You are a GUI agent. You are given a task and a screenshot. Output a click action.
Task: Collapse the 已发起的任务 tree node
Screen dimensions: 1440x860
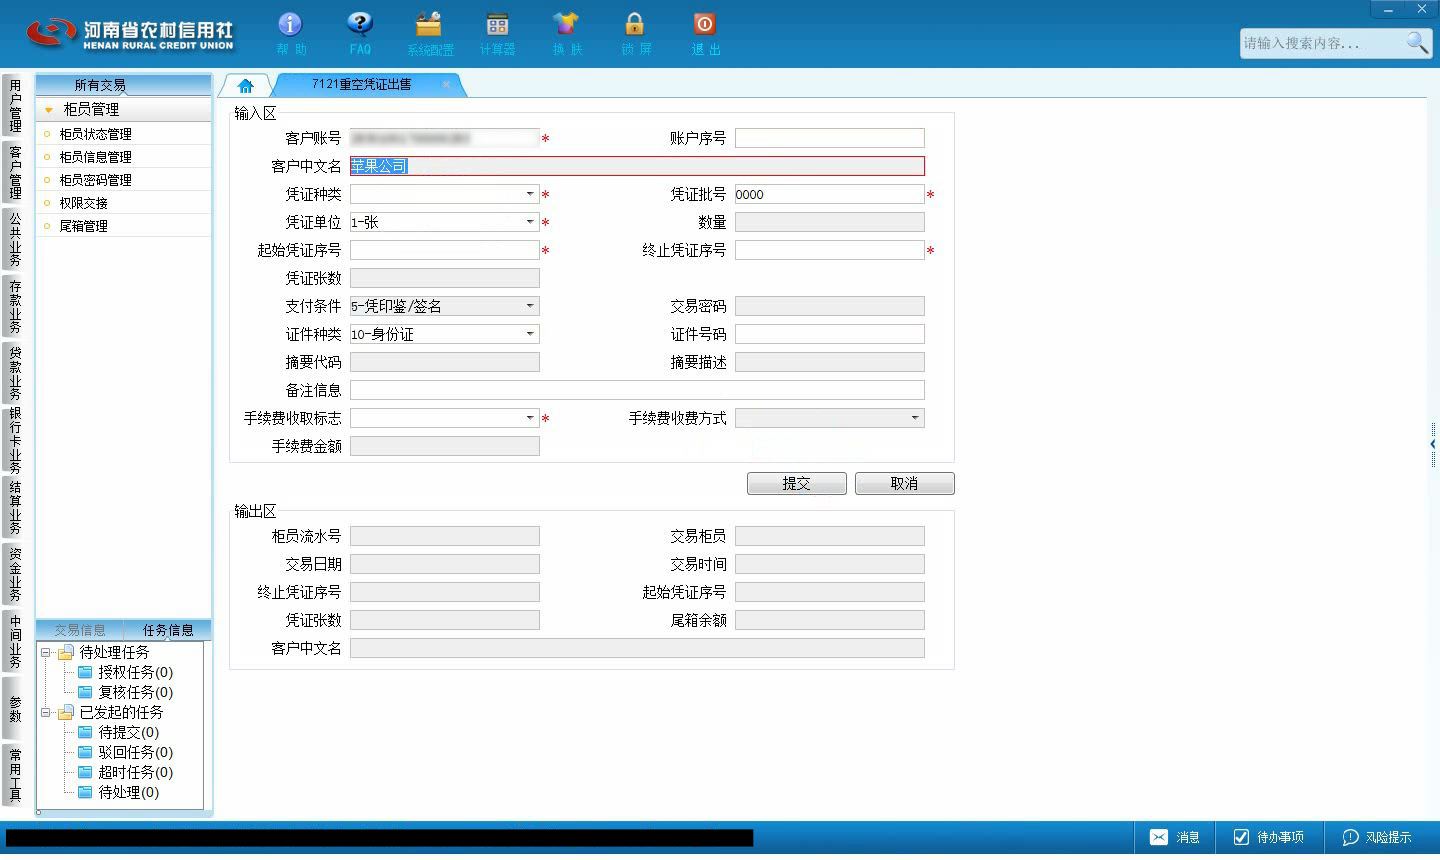tap(45, 713)
